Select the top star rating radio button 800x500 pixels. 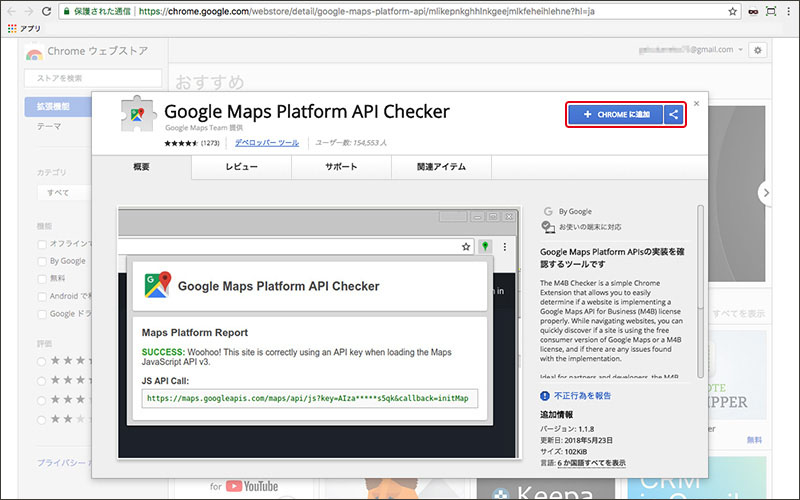pyautogui.click(x=41, y=361)
